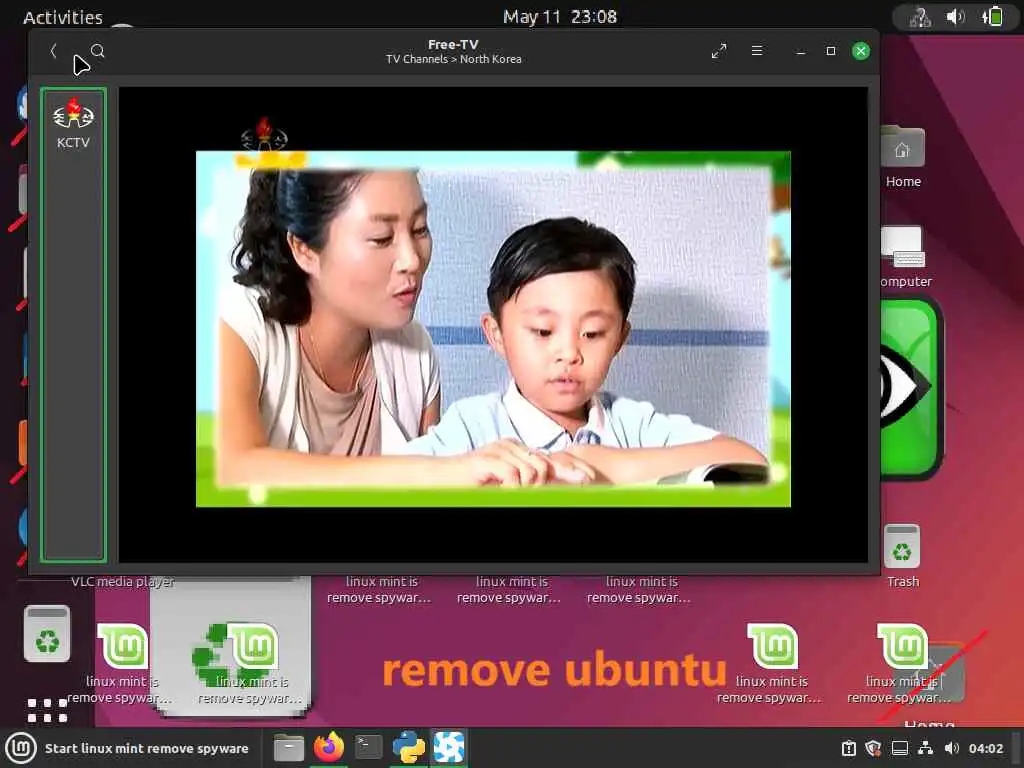Click the network icon in the top bar
Viewport: 1024px width, 768px height.
pyautogui.click(x=920, y=17)
